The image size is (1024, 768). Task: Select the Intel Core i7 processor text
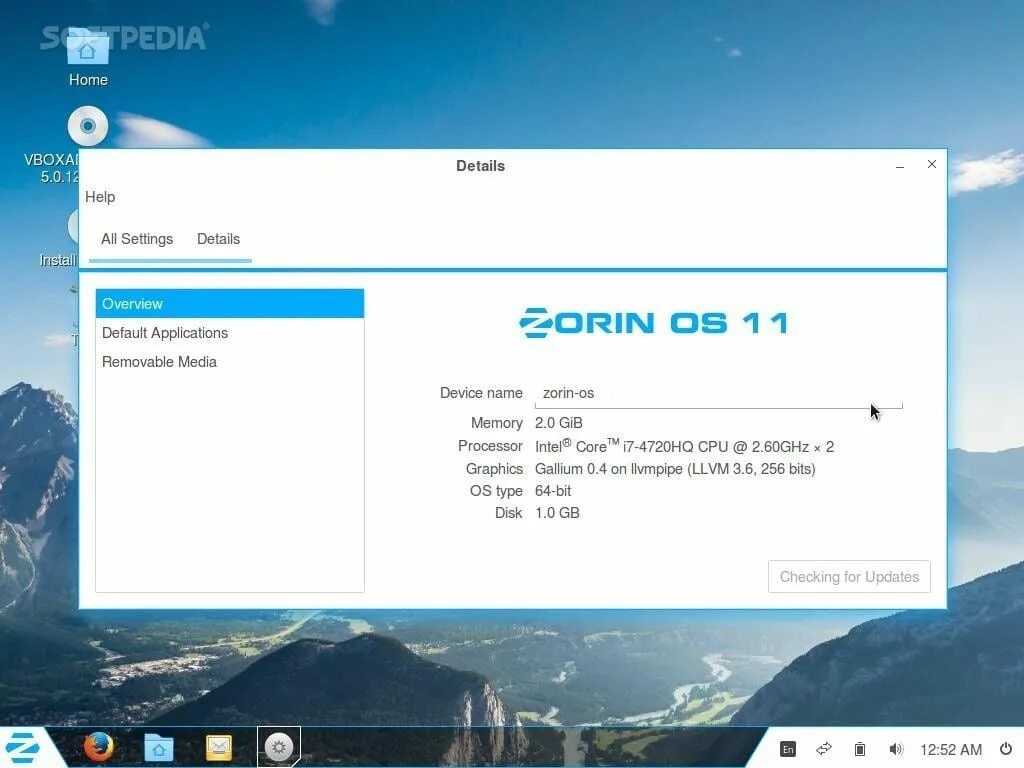(684, 446)
